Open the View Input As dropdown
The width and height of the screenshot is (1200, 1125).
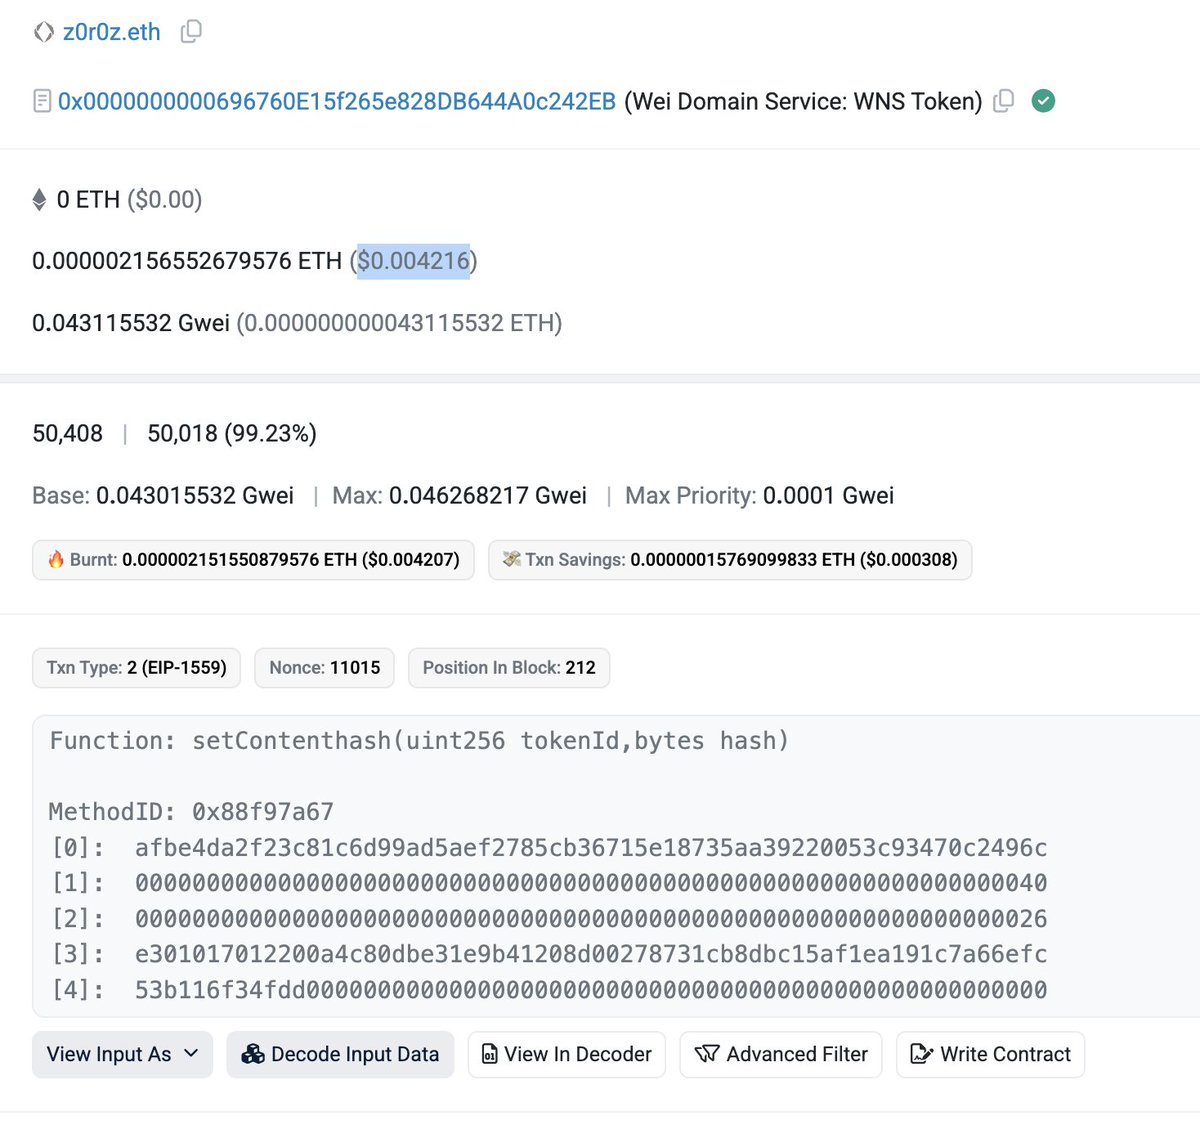click(x=122, y=1055)
